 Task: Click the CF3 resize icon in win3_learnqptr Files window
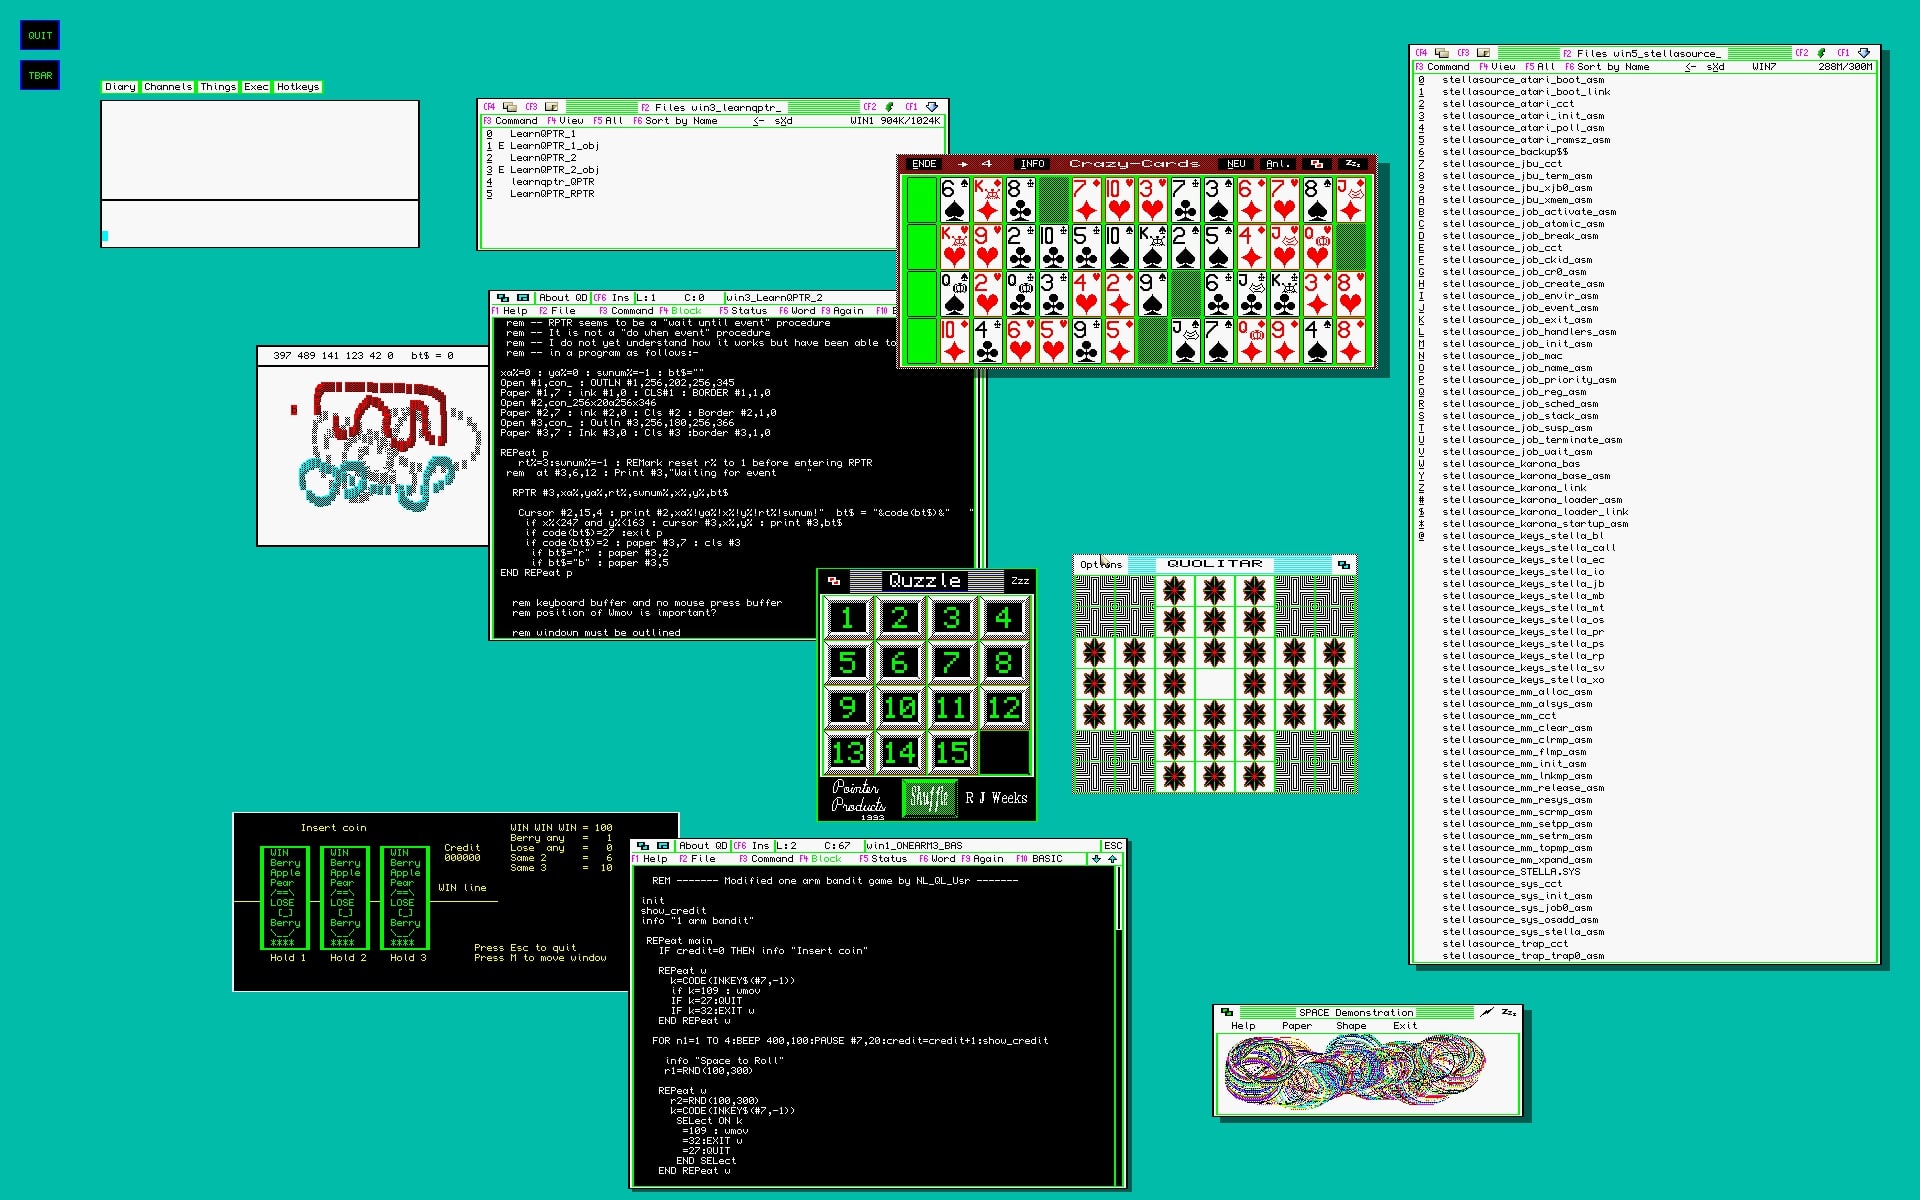[551, 107]
